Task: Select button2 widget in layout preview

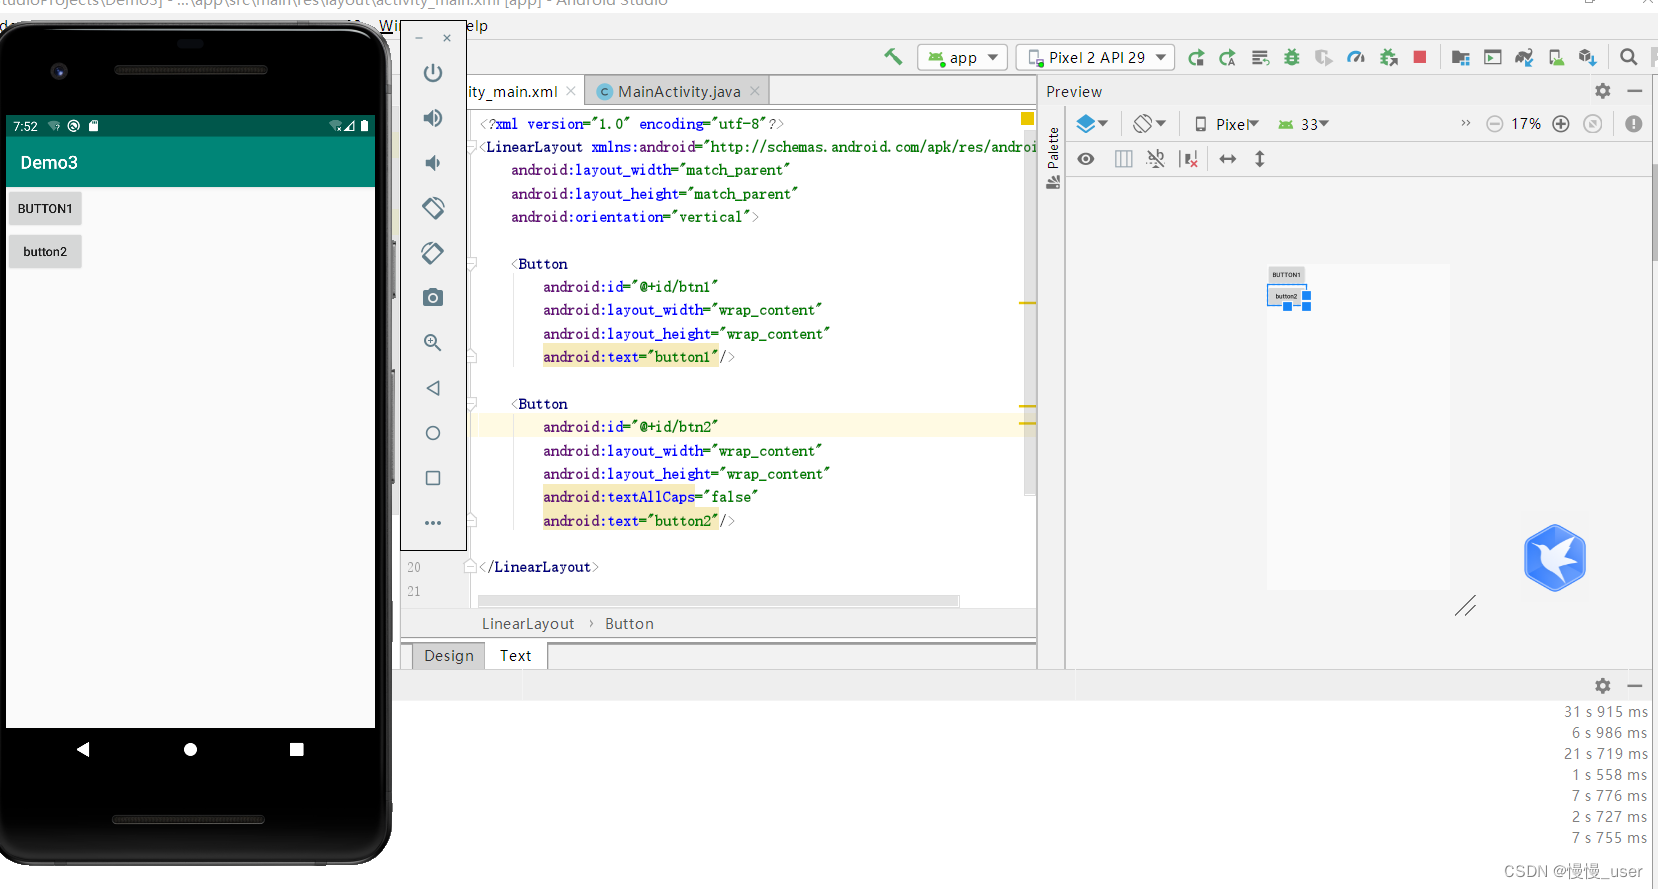Action: click(x=1286, y=296)
